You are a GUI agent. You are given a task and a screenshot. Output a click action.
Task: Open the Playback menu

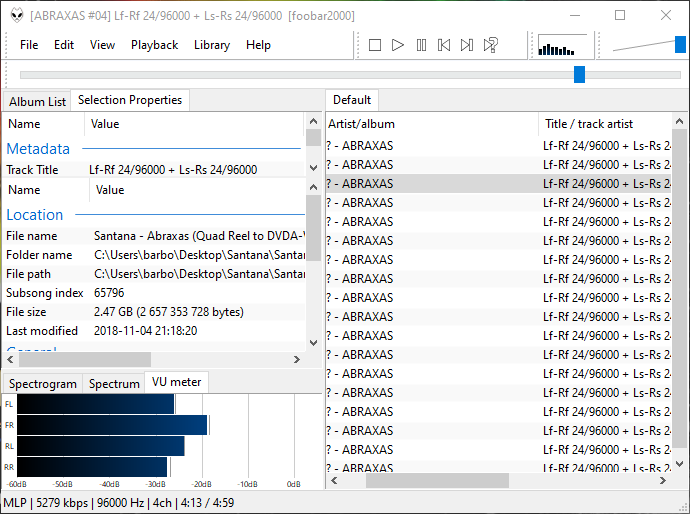pyautogui.click(x=154, y=45)
